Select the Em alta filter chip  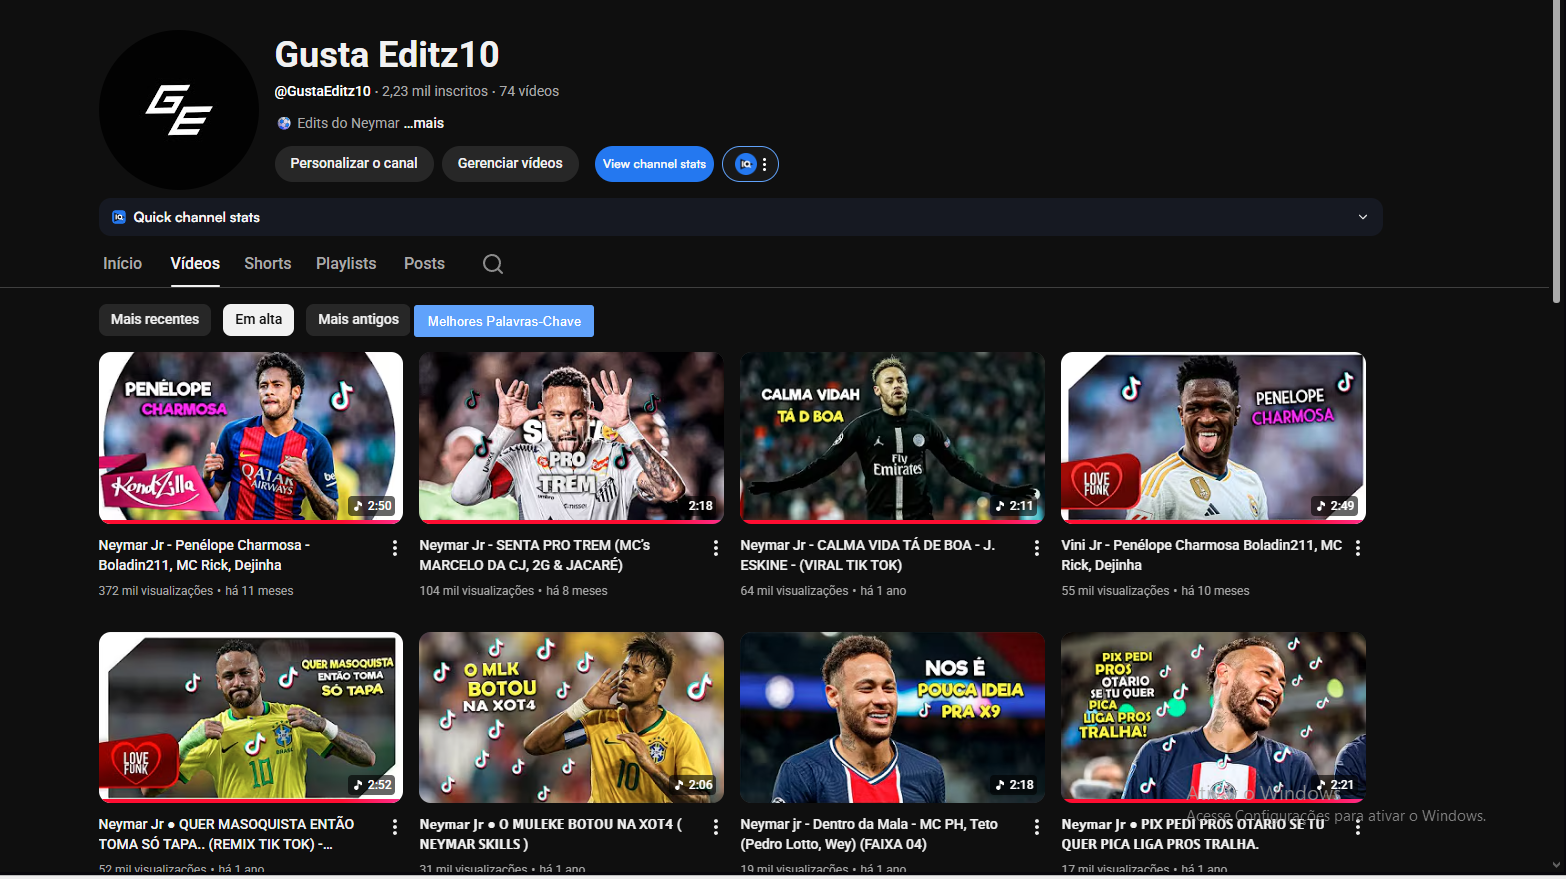(258, 320)
